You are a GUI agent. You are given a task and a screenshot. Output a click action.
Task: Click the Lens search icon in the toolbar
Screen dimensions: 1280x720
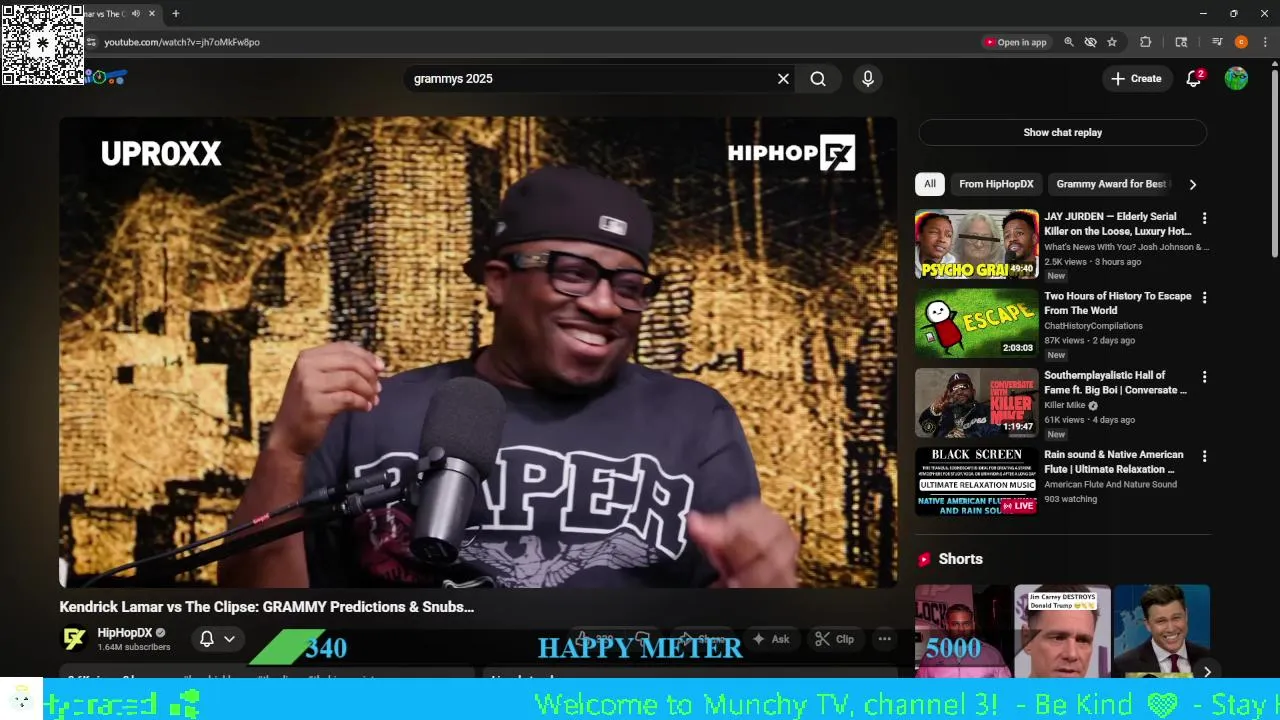[1181, 42]
